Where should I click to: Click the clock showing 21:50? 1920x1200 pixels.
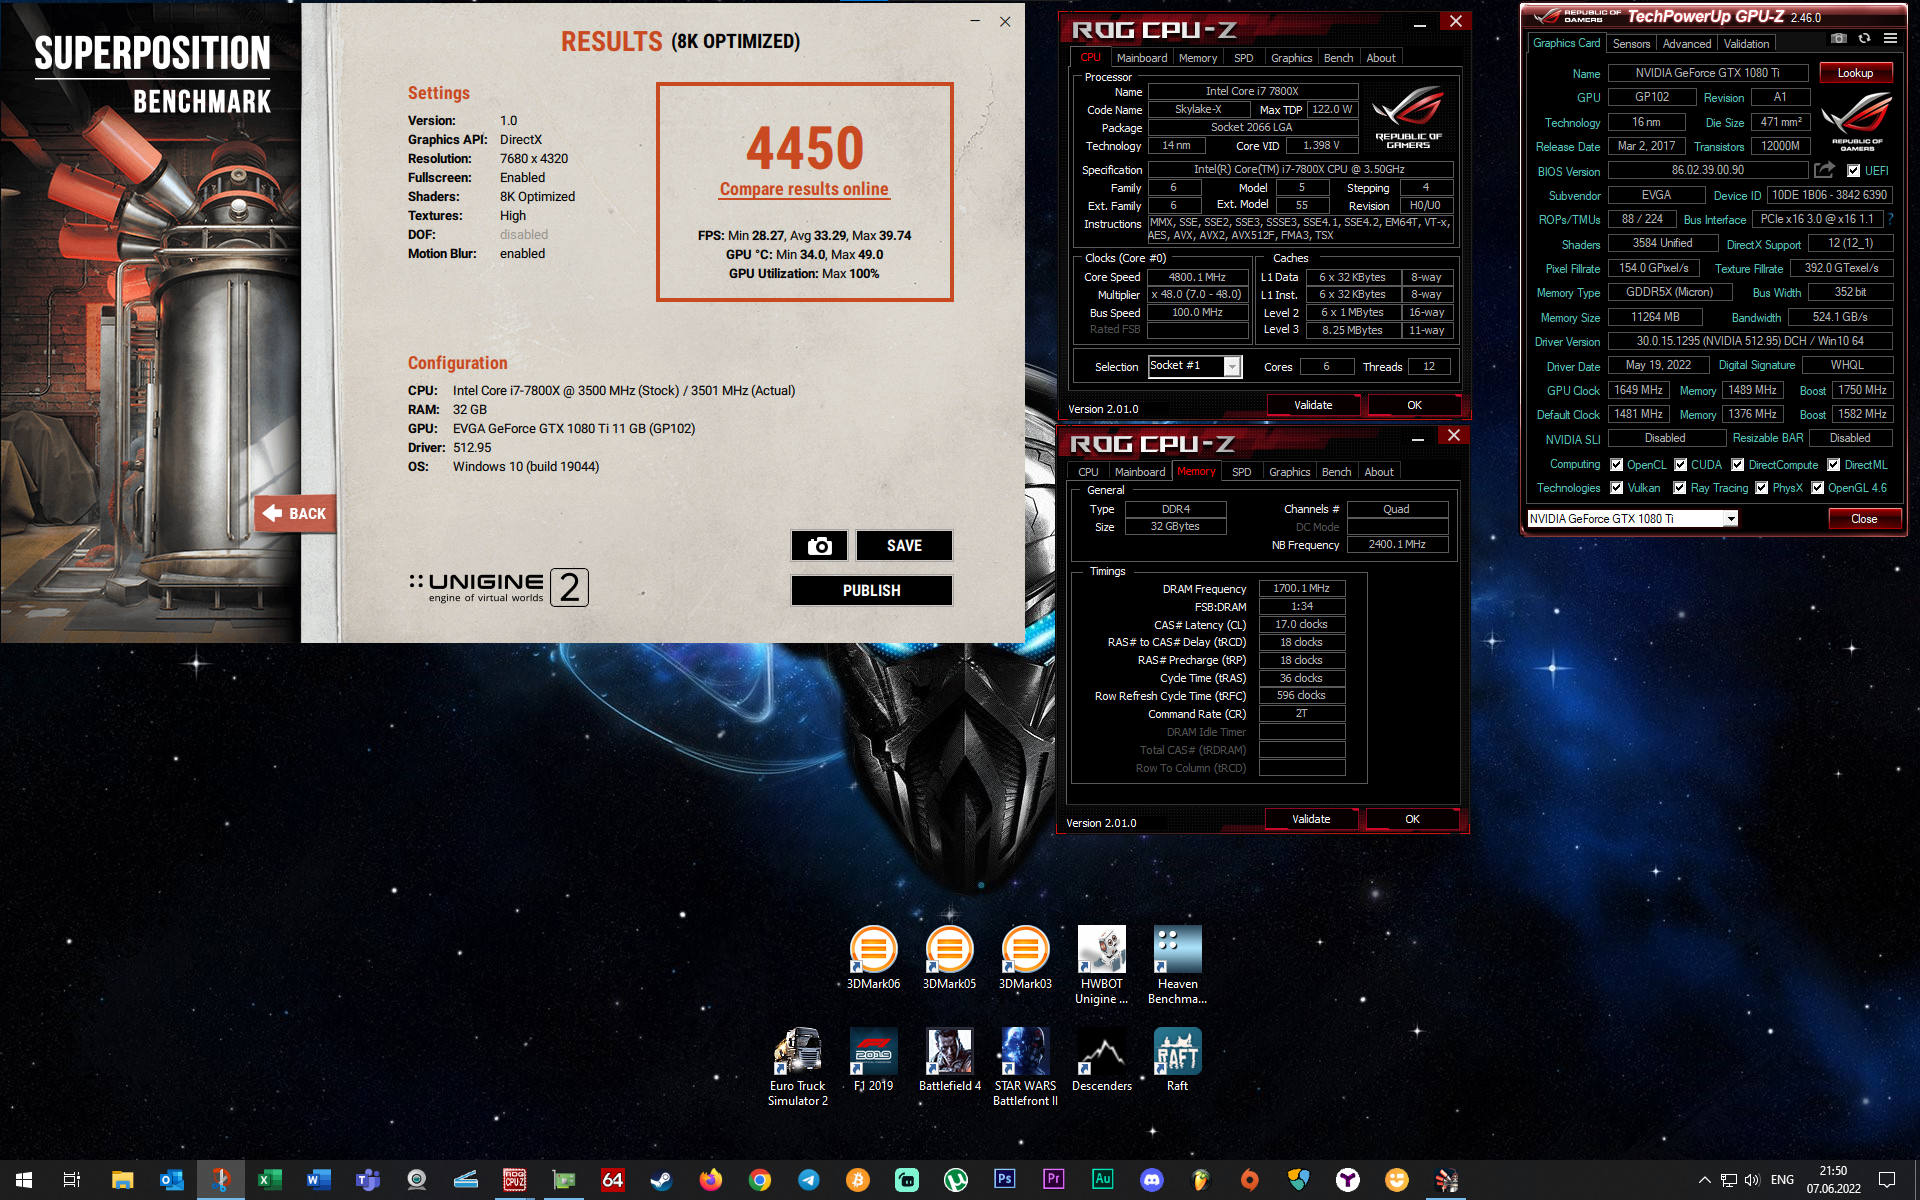pyautogui.click(x=1833, y=1171)
